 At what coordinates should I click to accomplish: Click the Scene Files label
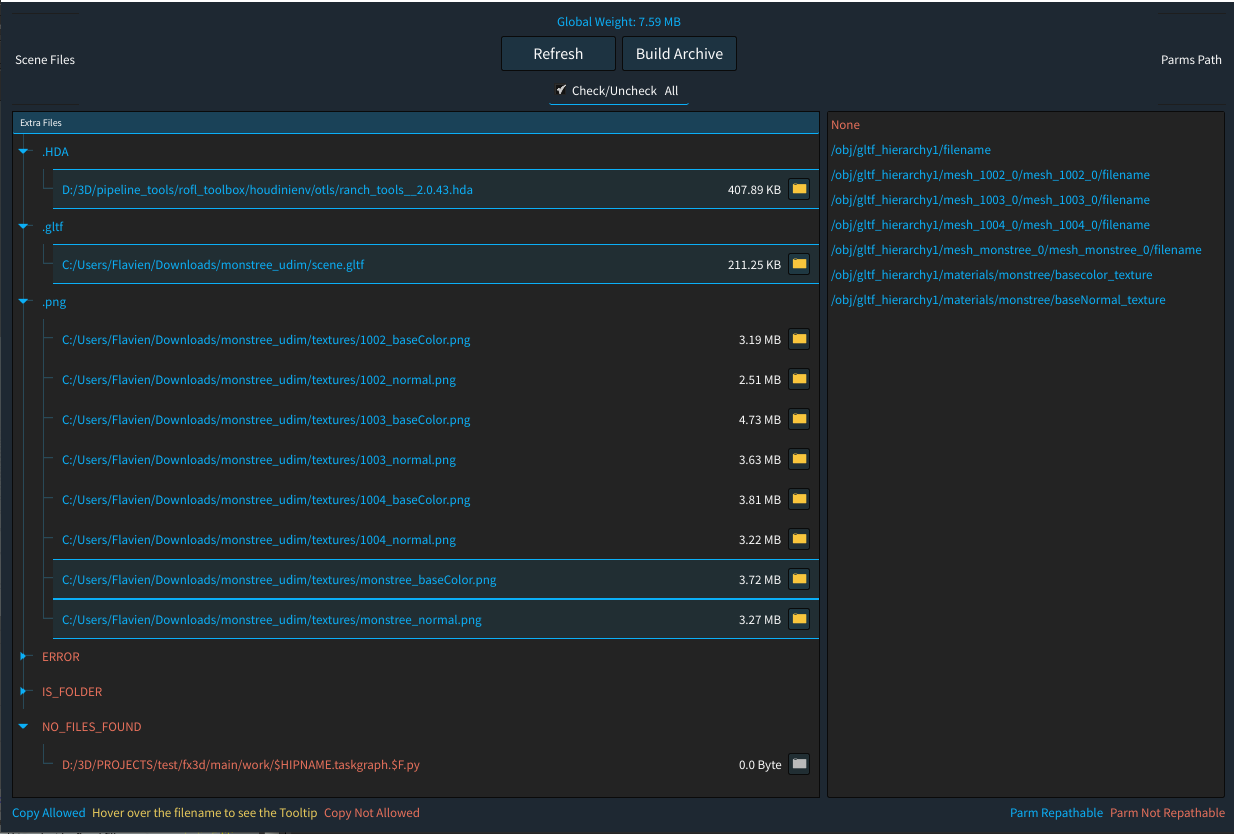[x=45, y=60]
